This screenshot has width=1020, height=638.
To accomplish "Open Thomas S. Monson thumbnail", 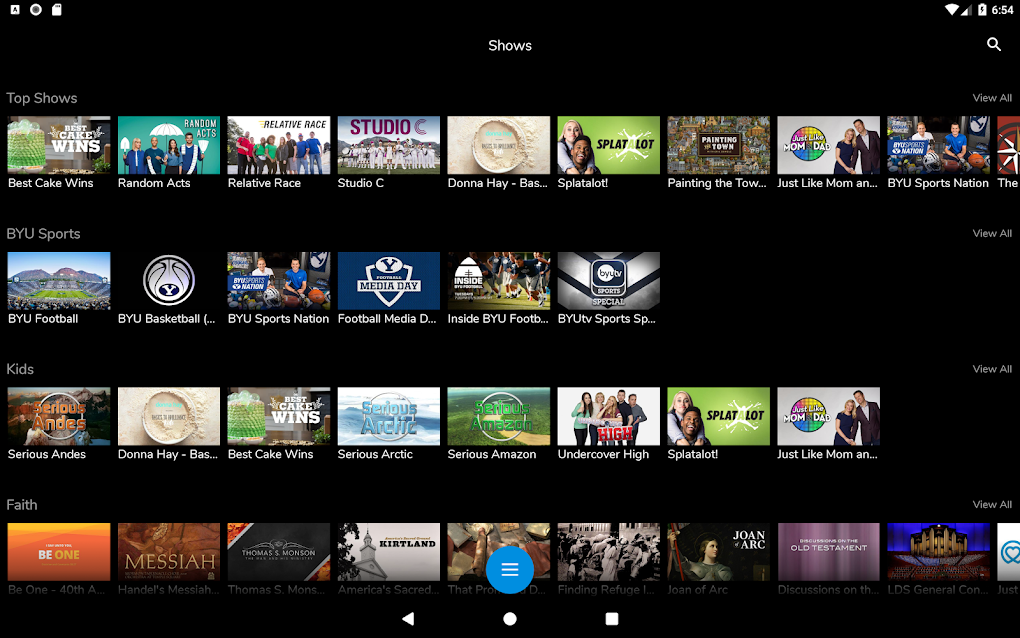I will (x=278, y=552).
